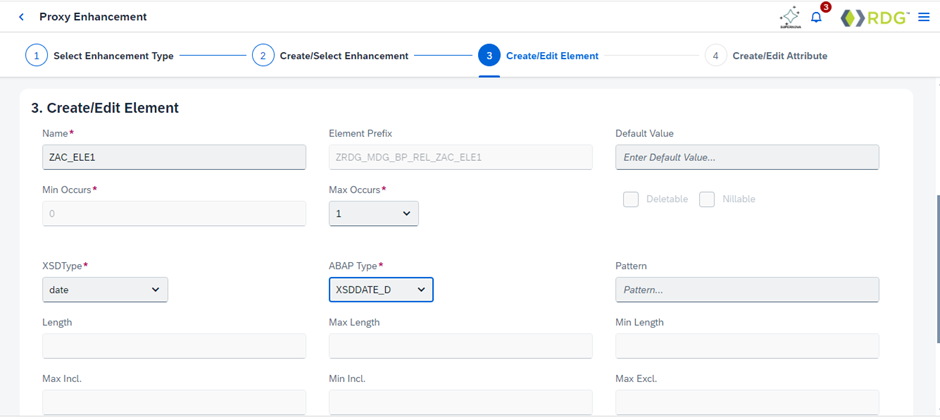Open the ABAP Type dropdown XSDDATE_D

[381, 289]
